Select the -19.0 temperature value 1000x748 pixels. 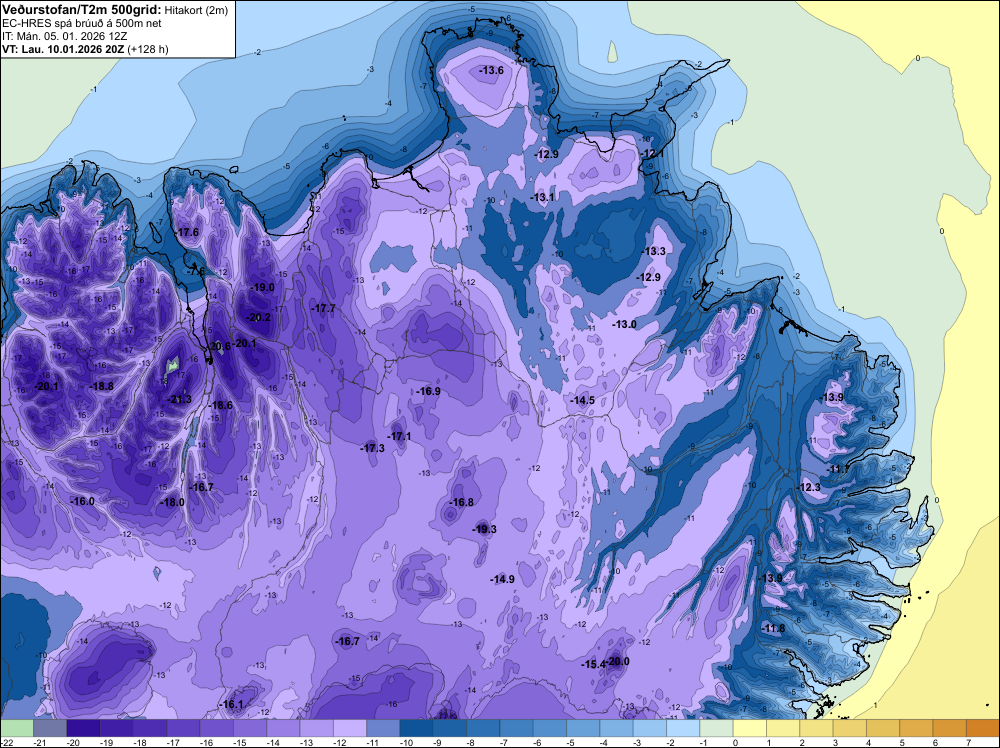(262, 288)
